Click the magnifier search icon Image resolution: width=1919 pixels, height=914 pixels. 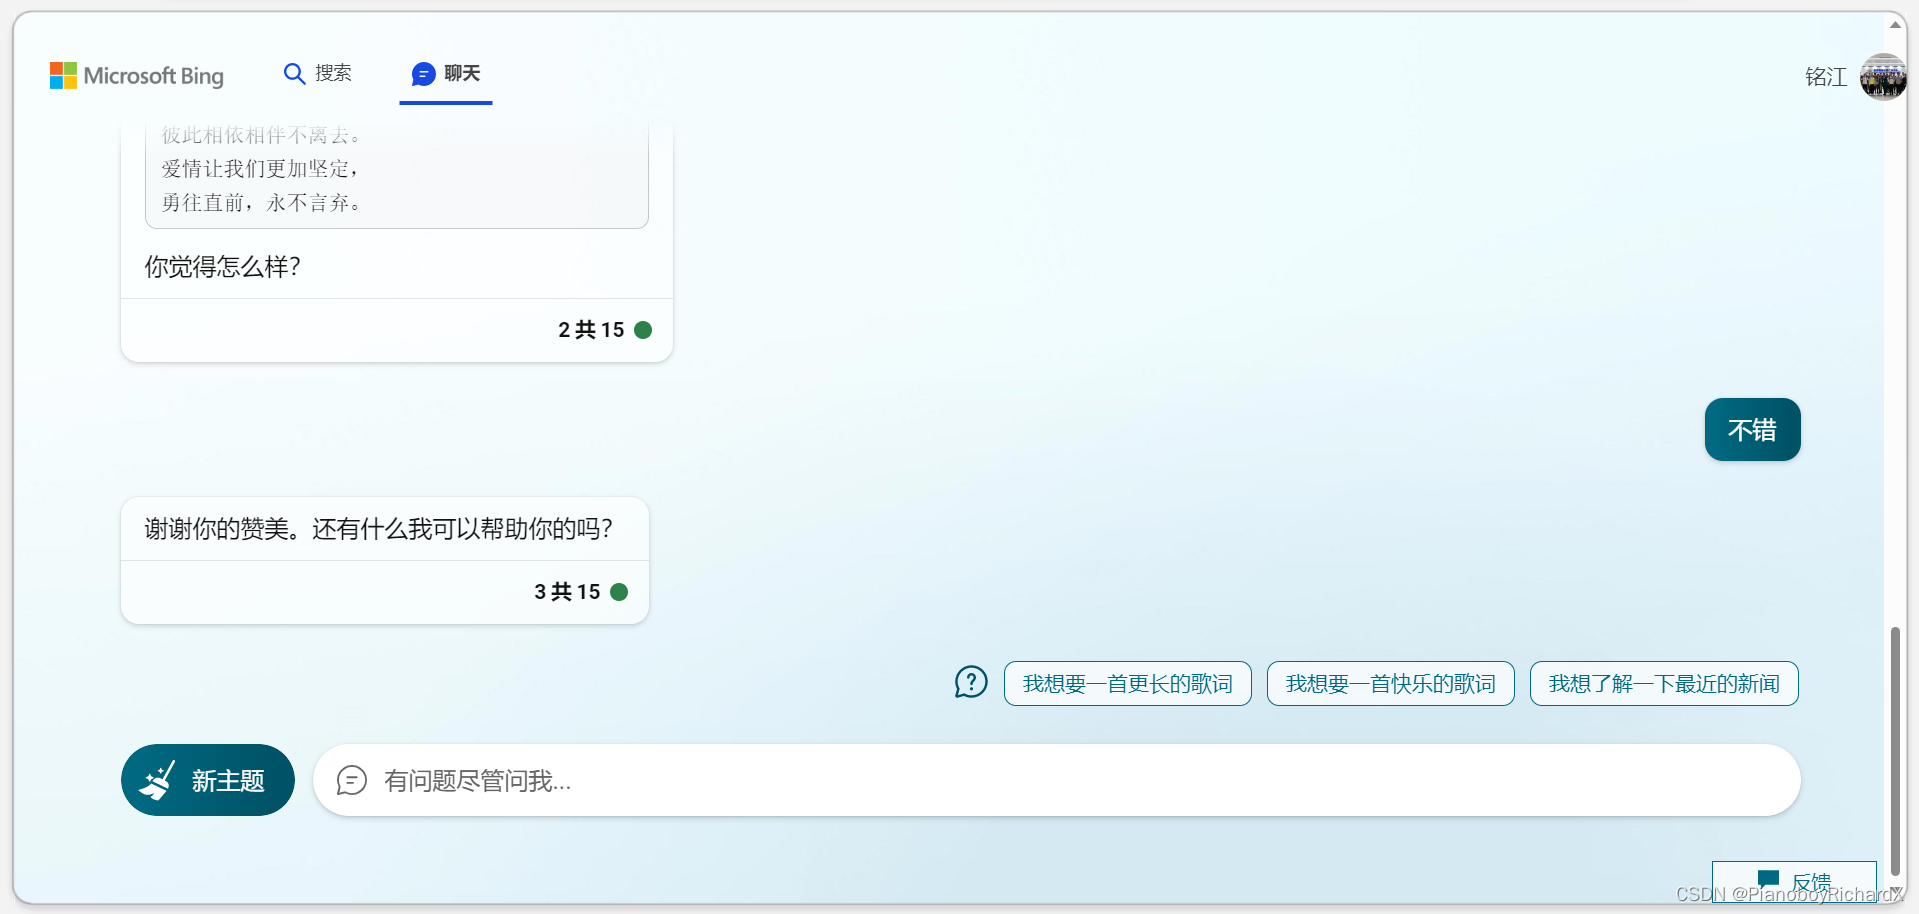[x=294, y=74]
